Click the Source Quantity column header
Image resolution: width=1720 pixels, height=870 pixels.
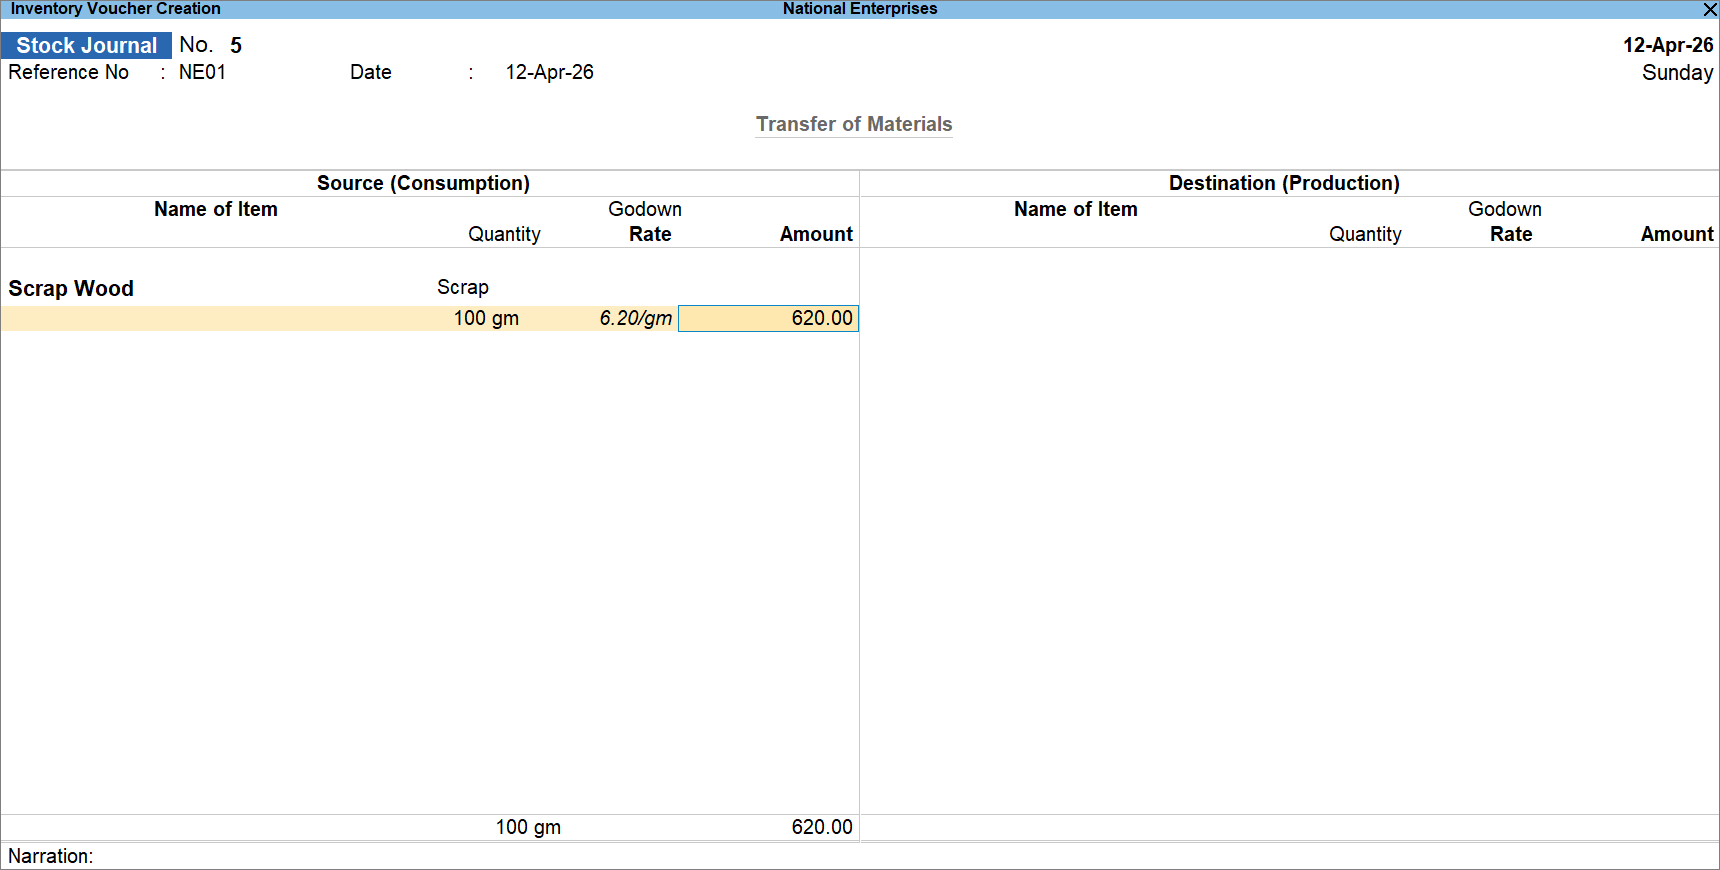(x=504, y=234)
